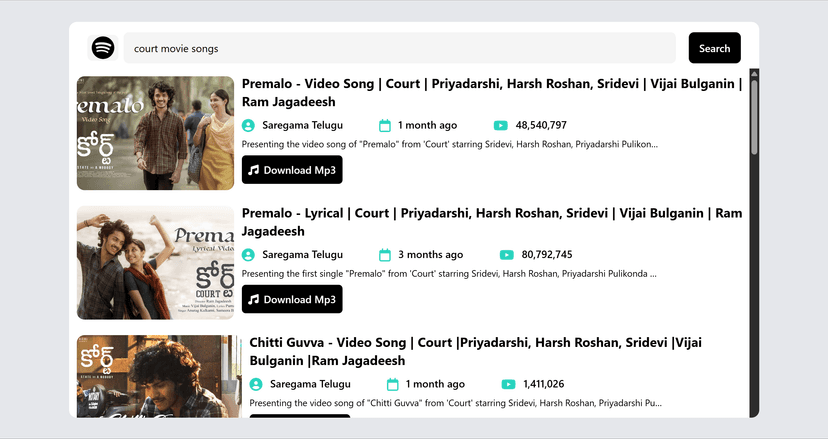Screen dimensions: 828x439
Task: Click calendar icon beside '1 month ago' for Premalo Video Song
Action: [x=385, y=125]
